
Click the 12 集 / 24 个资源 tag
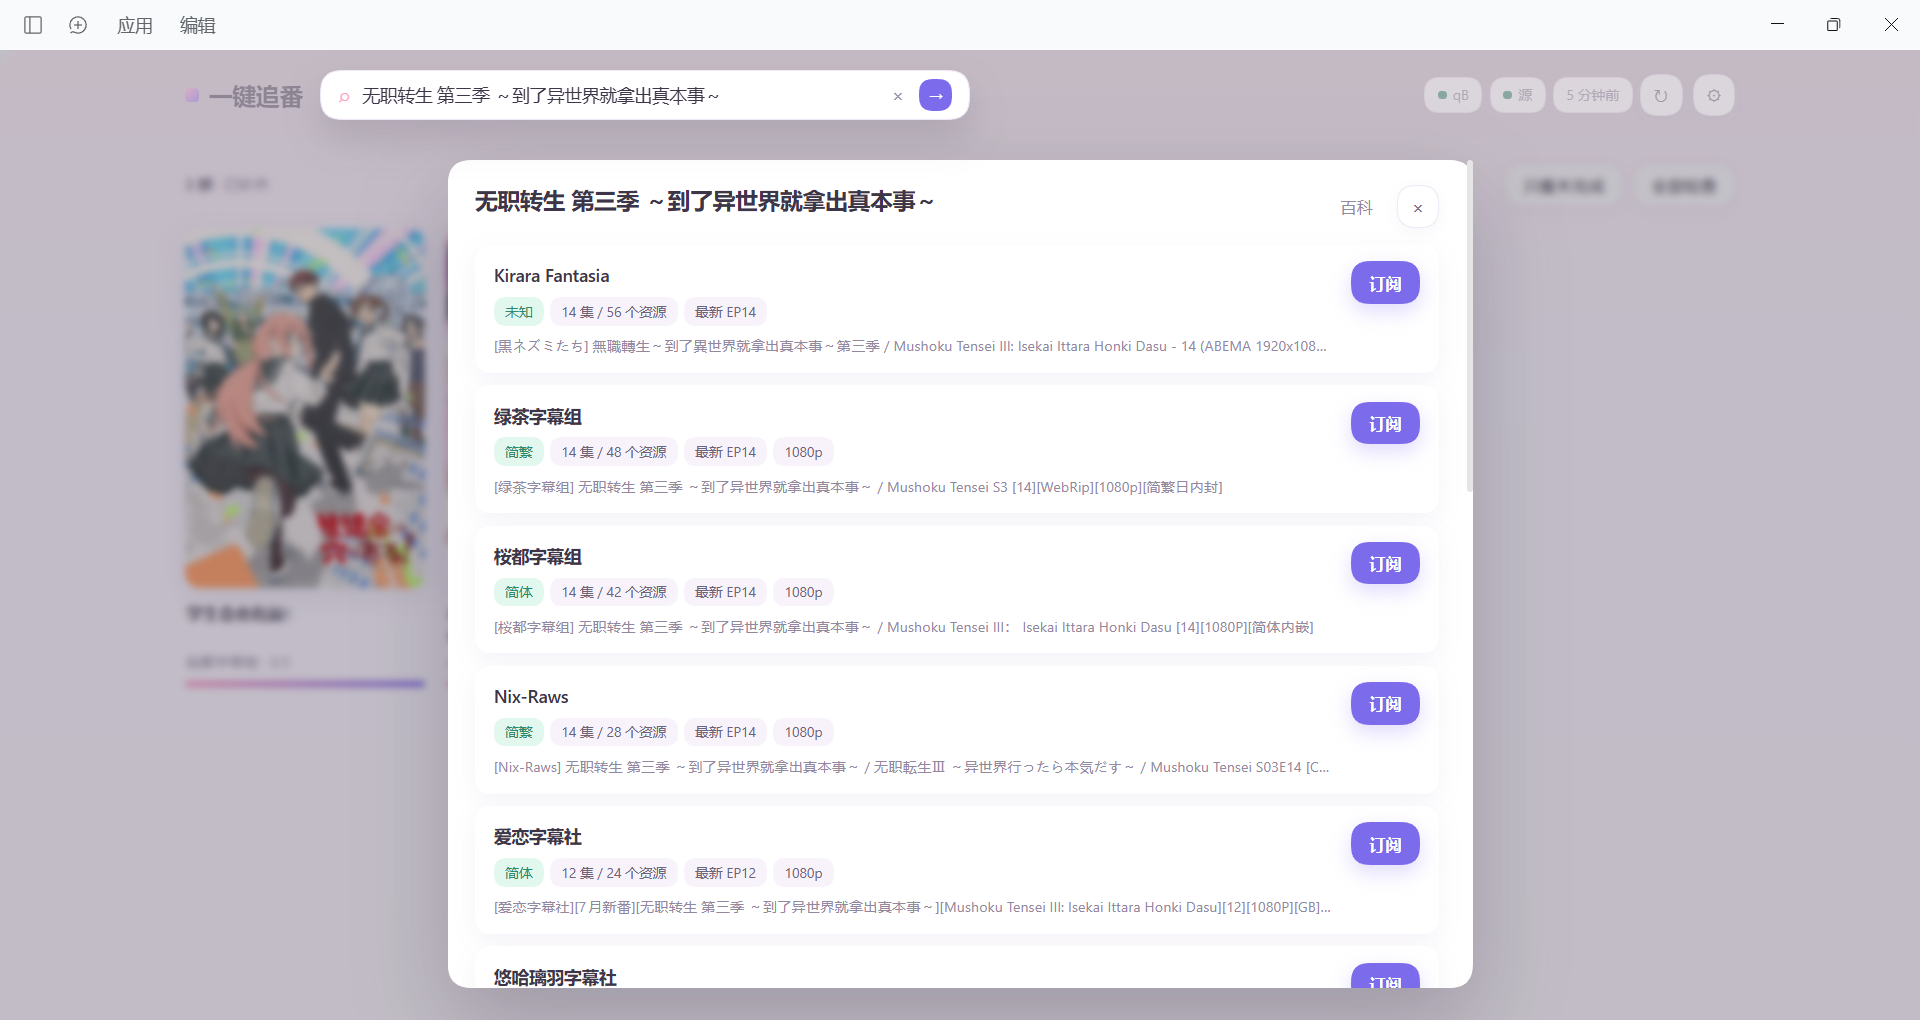pyautogui.click(x=614, y=873)
